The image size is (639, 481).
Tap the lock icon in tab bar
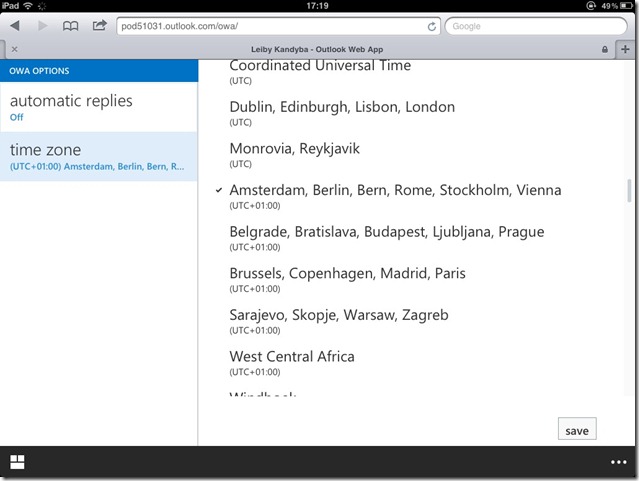pos(605,49)
